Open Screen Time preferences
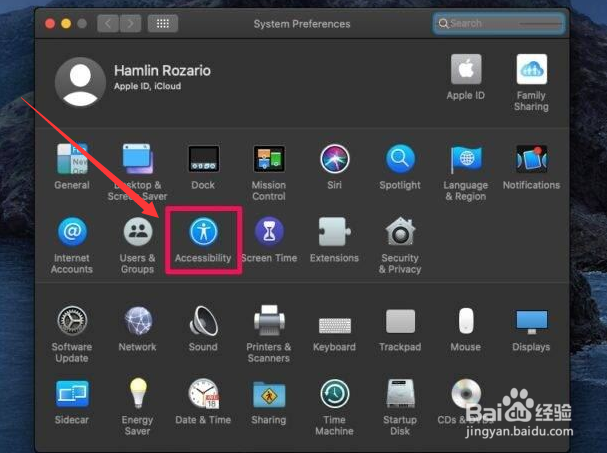607x453 pixels. [269, 232]
